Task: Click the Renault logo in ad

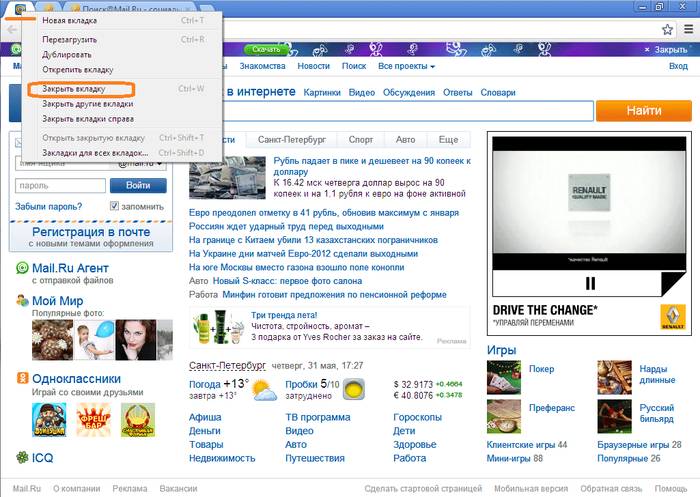Action: pos(673,316)
